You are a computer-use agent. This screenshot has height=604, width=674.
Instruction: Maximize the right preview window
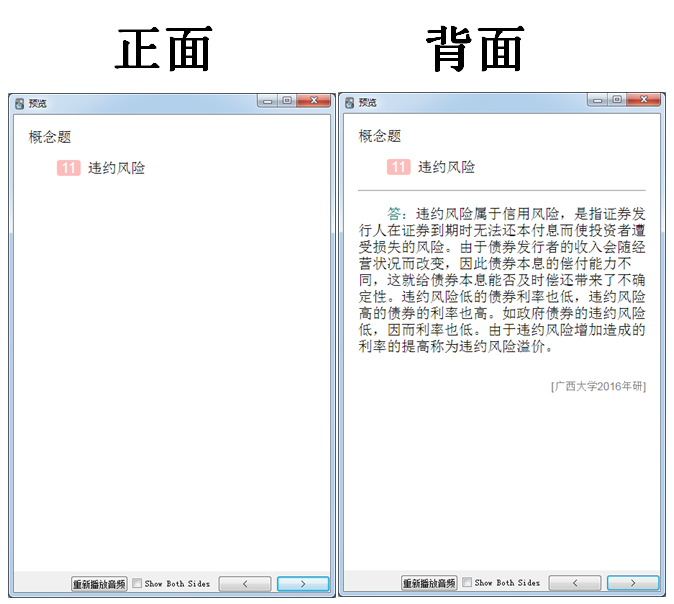coord(617,100)
